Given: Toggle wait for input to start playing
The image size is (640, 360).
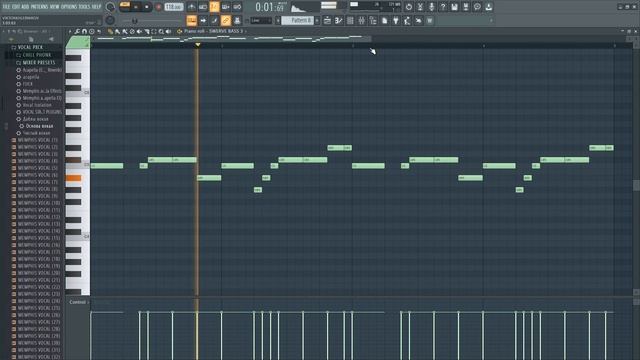Looking at the screenshot, I should [203, 7].
